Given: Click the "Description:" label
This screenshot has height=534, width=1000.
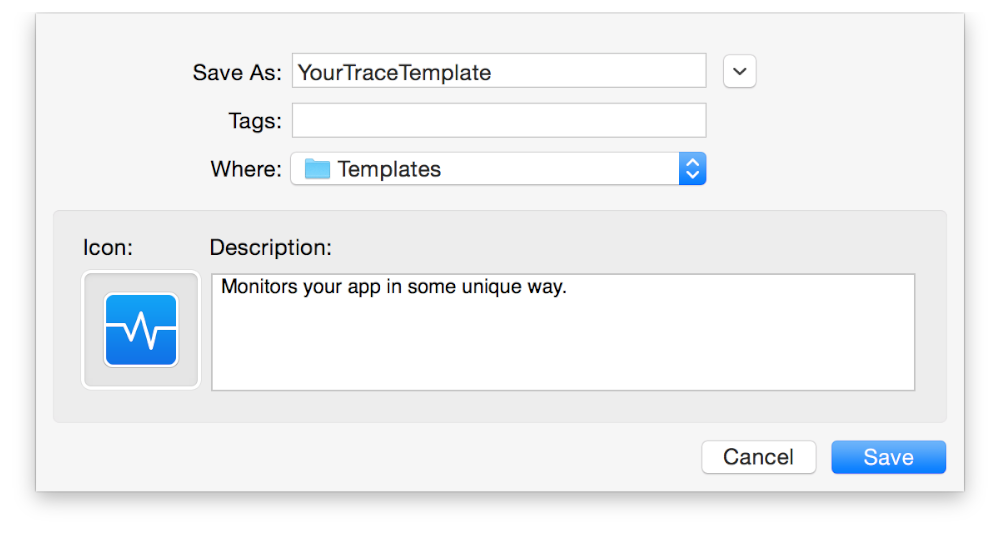Looking at the screenshot, I should coord(270,247).
